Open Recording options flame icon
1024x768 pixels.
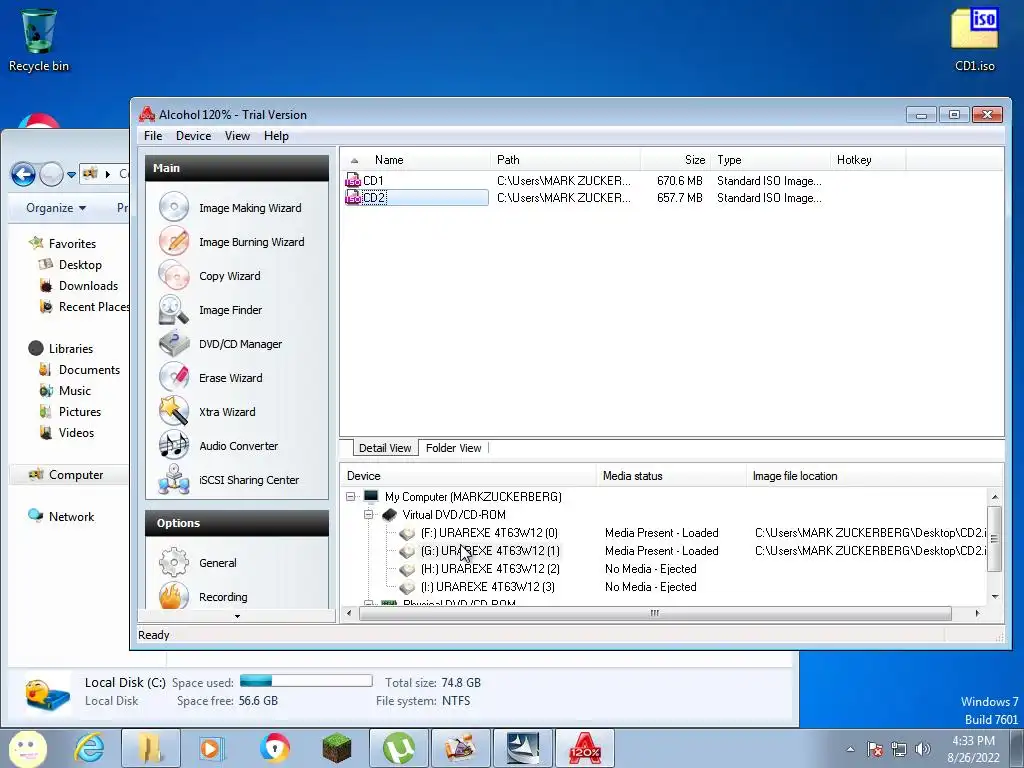pyautogui.click(x=174, y=596)
